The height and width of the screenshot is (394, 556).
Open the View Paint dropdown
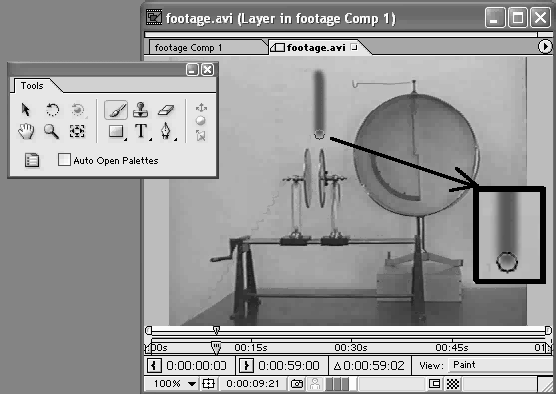coord(501,365)
